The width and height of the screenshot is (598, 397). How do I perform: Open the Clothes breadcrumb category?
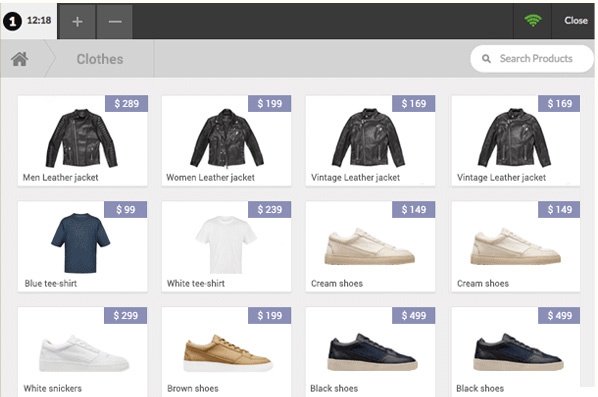click(100, 59)
